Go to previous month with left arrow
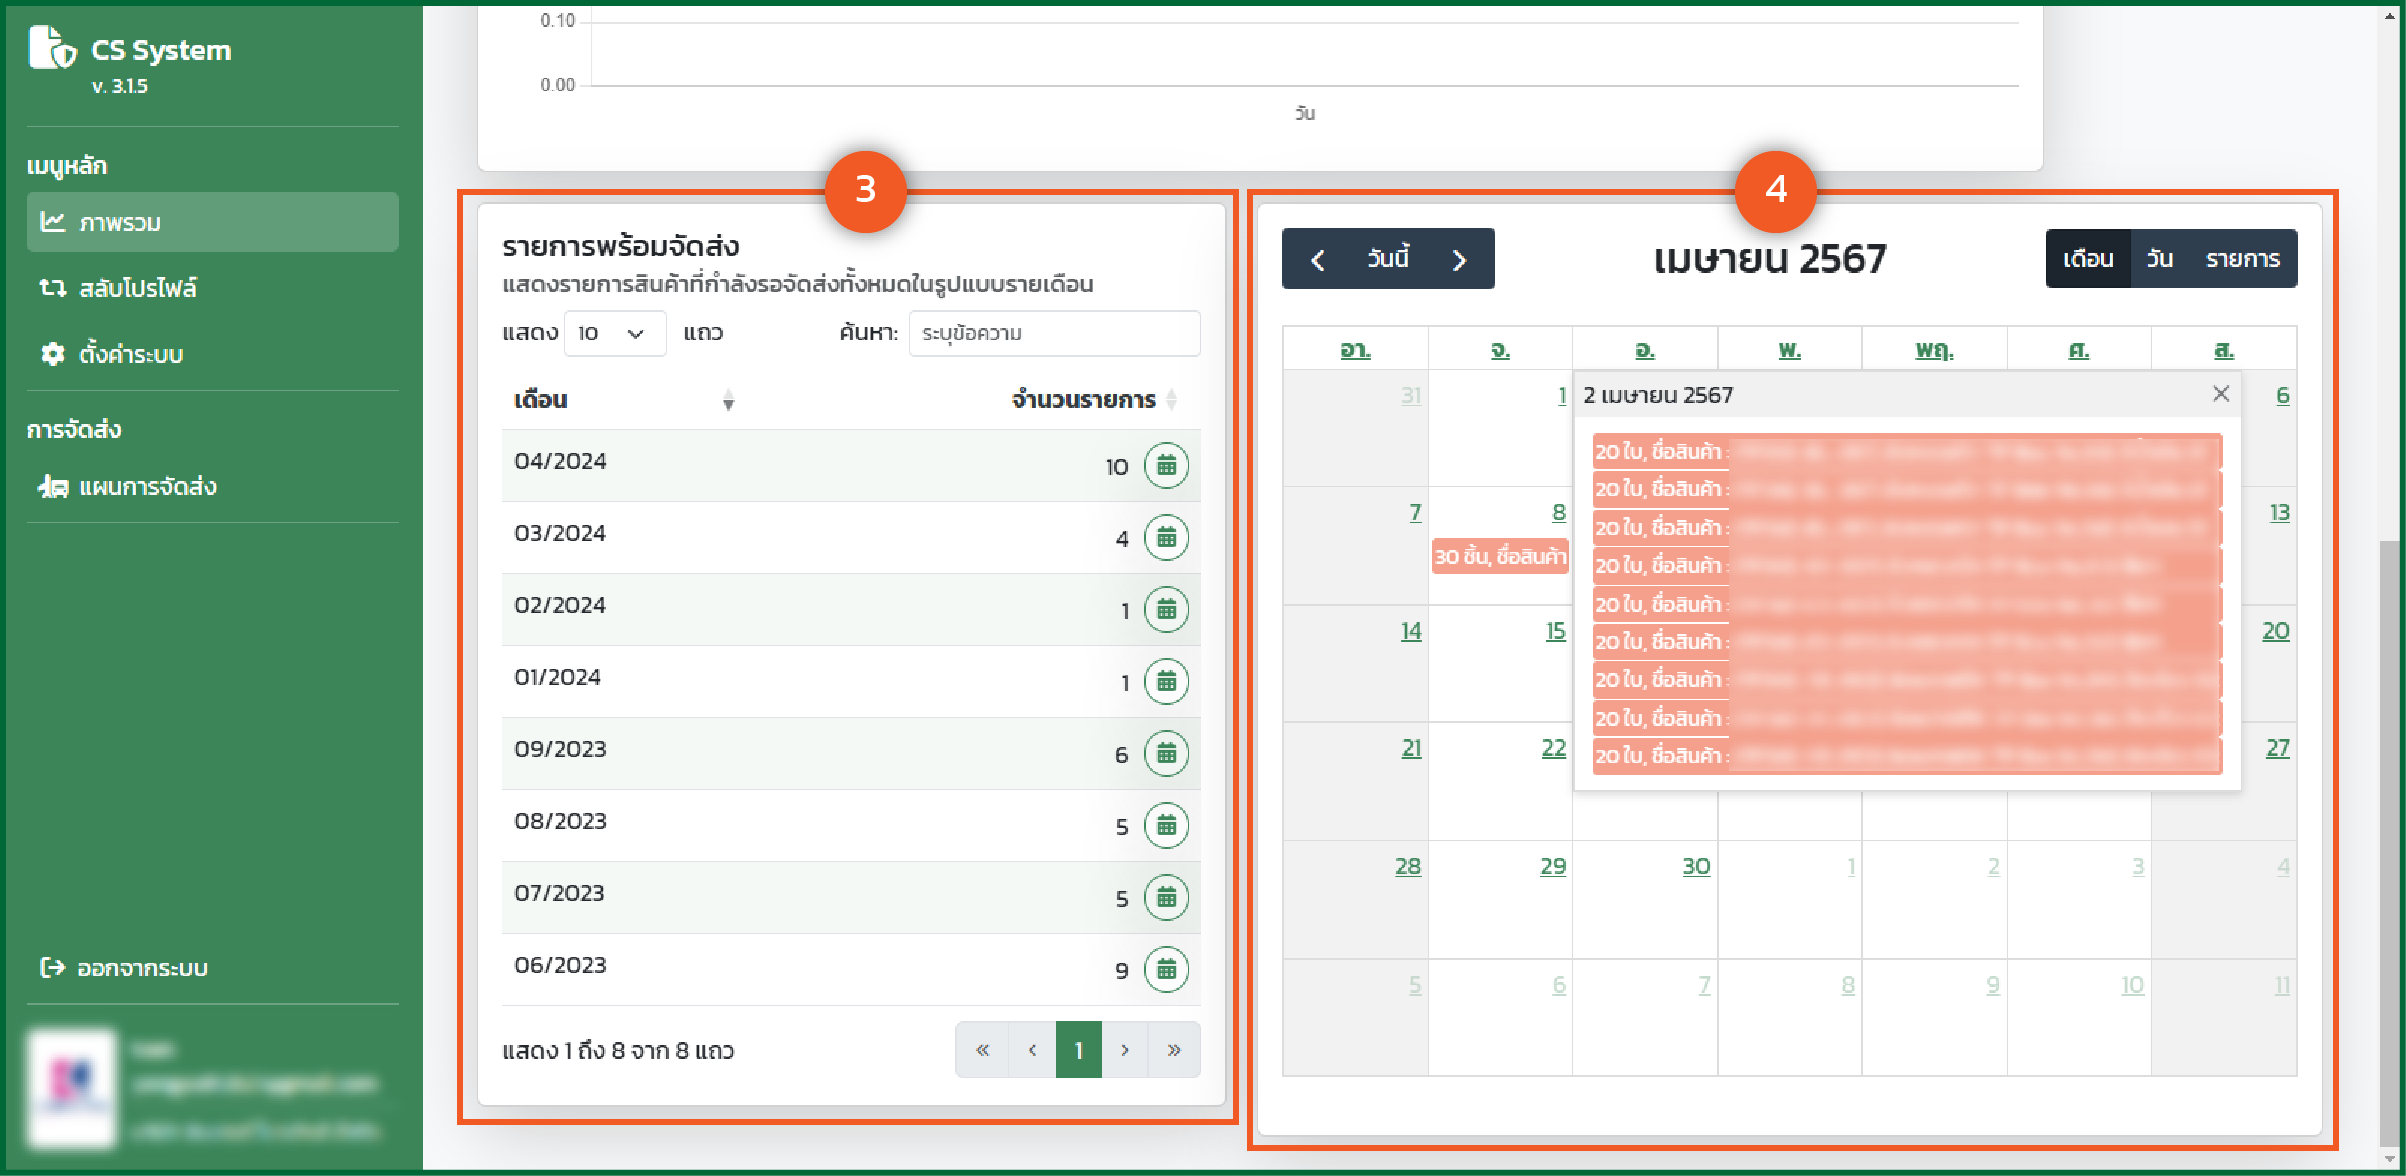 pyautogui.click(x=1318, y=260)
